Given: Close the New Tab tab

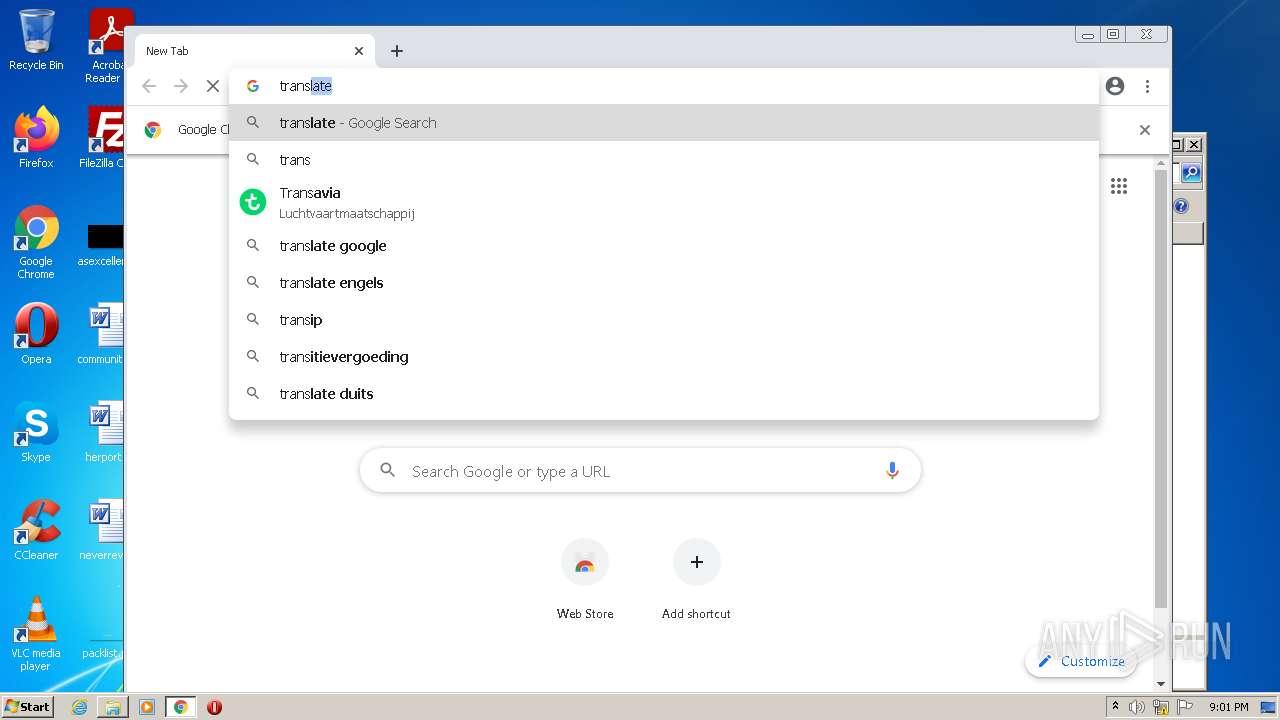Looking at the screenshot, I should tap(359, 51).
